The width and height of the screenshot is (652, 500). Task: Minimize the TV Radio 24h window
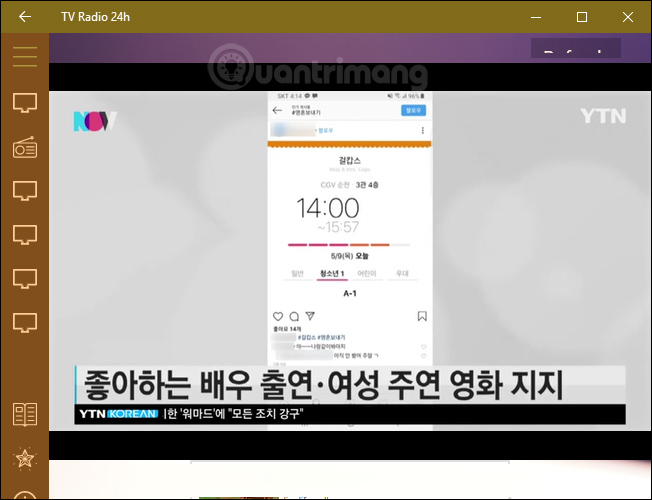pyautogui.click(x=536, y=17)
